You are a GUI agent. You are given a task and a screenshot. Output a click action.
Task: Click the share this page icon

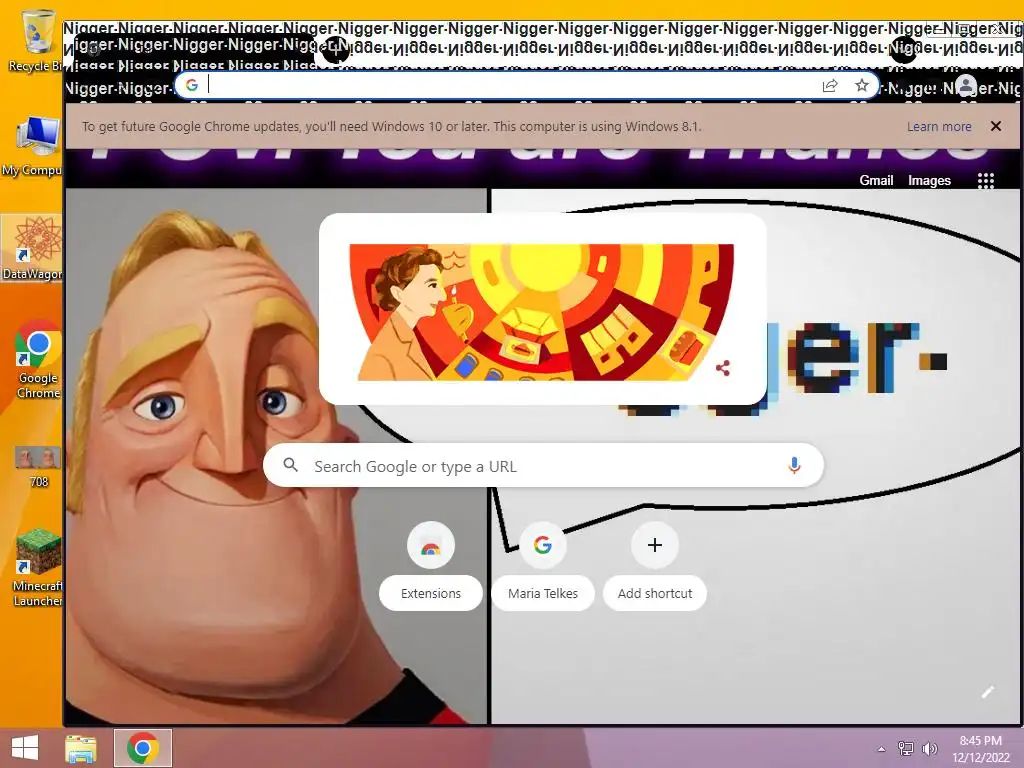click(829, 86)
